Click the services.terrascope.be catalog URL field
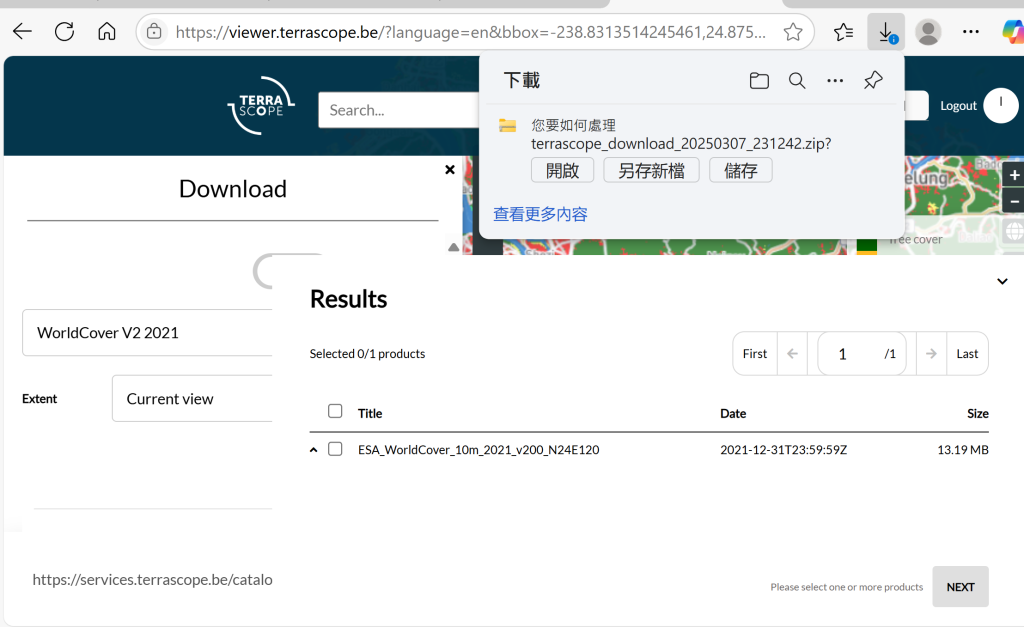Viewport: 1024px width, 627px height. click(152, 579)
